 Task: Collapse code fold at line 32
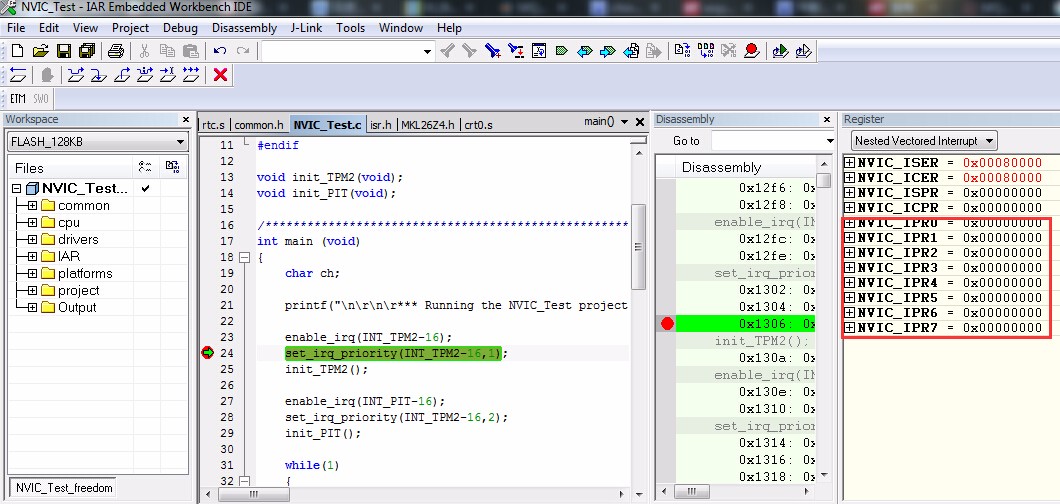[x=243, y=481]
